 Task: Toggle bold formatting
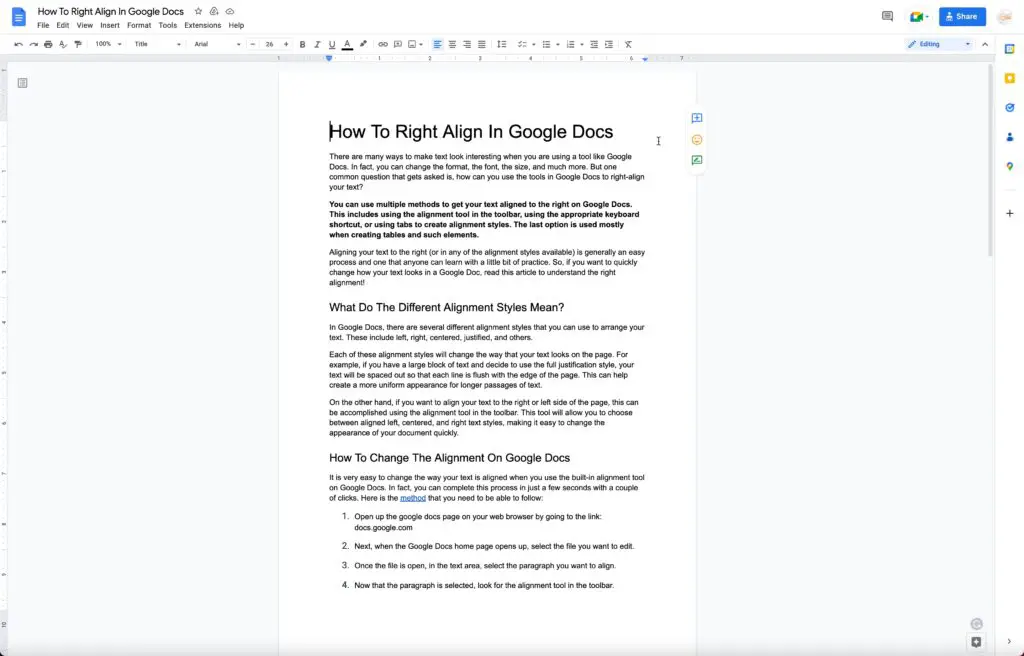(x=302, y=44)
